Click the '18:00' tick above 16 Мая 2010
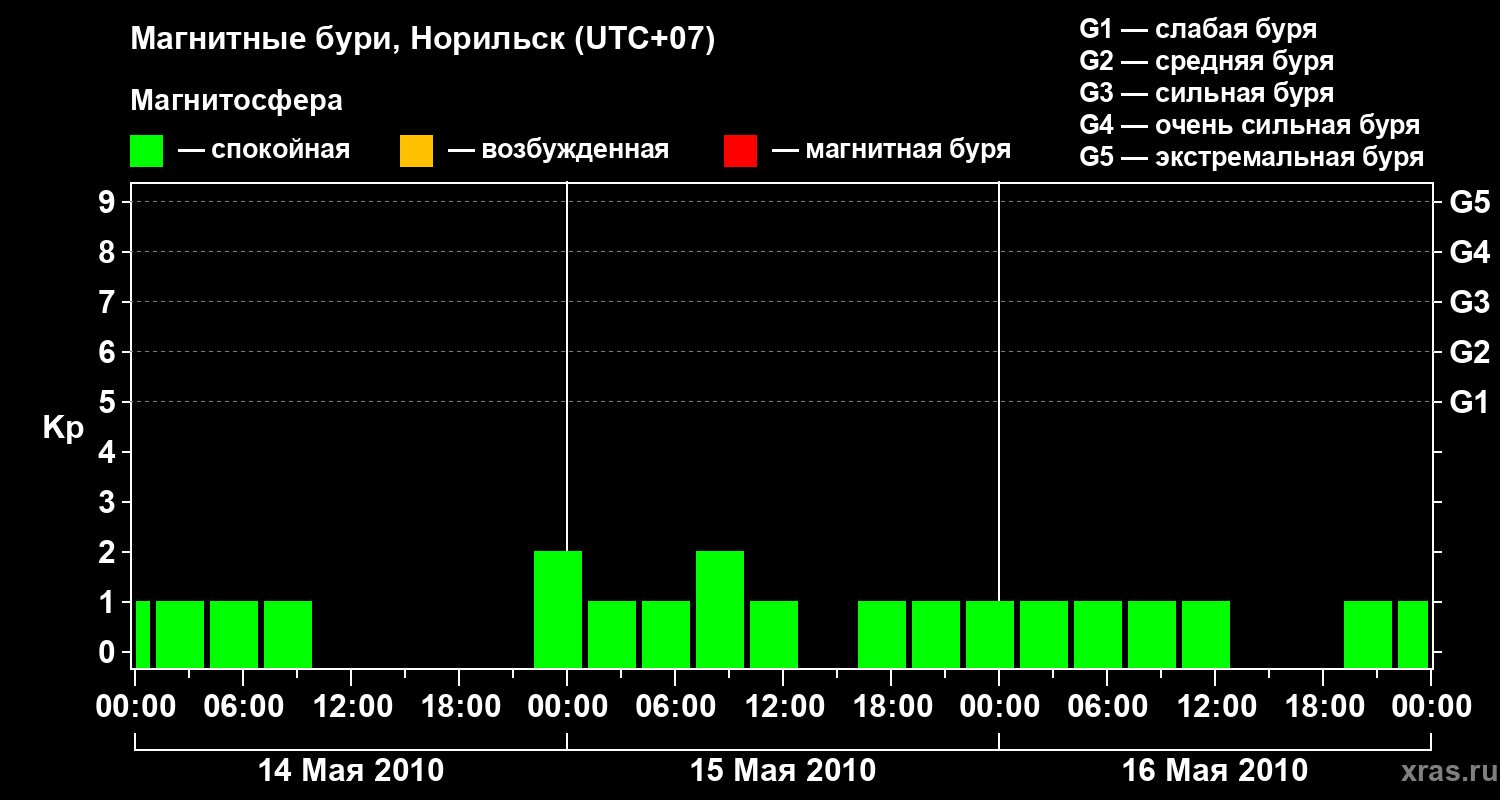The image size is (1500, 800). tap(1323, 706)
